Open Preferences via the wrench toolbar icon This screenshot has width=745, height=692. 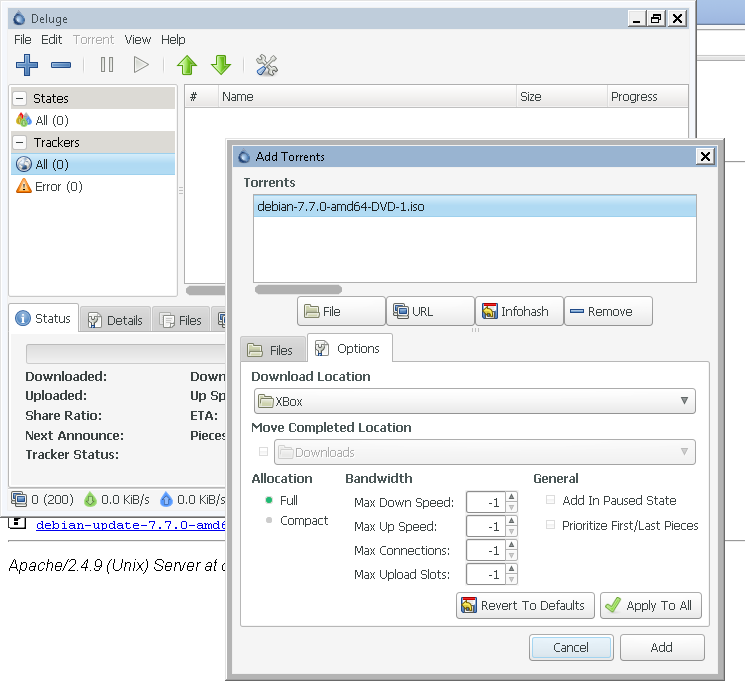(x=267, y=65)
